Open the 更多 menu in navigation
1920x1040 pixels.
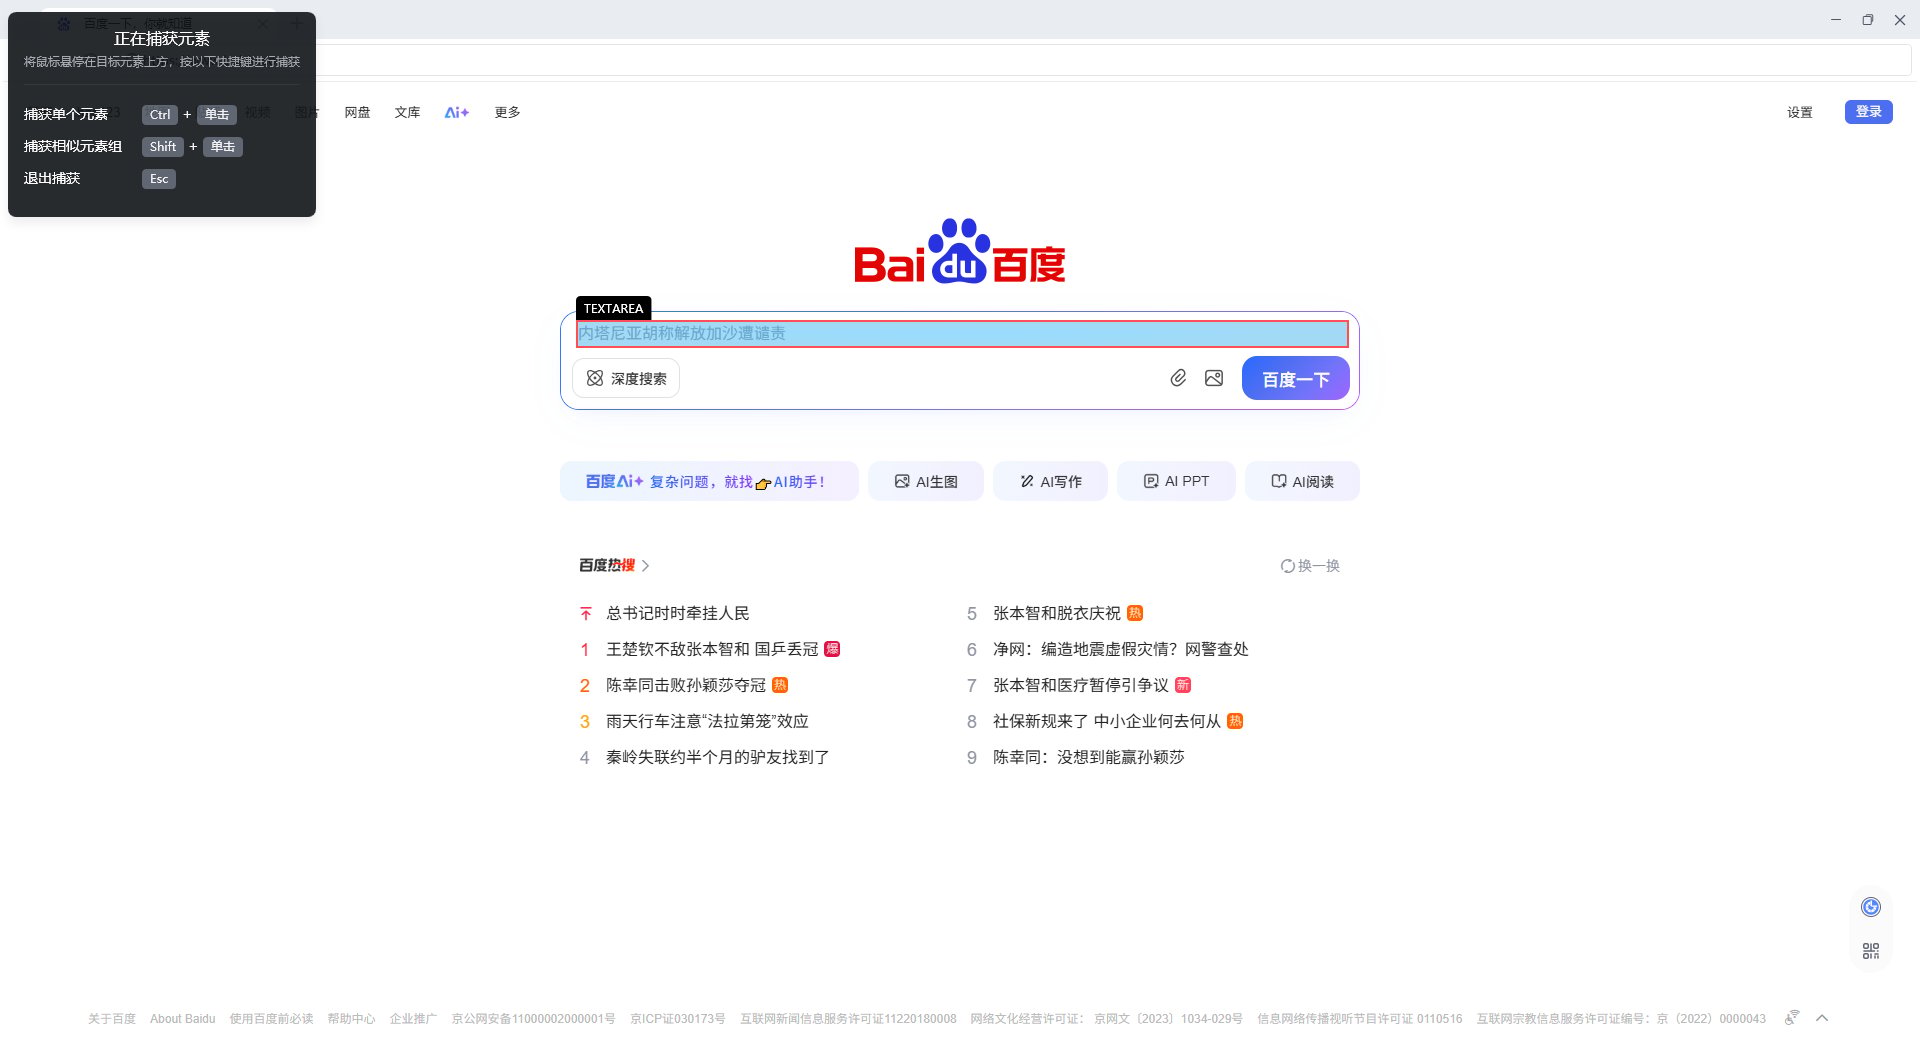tap(507, 112)
